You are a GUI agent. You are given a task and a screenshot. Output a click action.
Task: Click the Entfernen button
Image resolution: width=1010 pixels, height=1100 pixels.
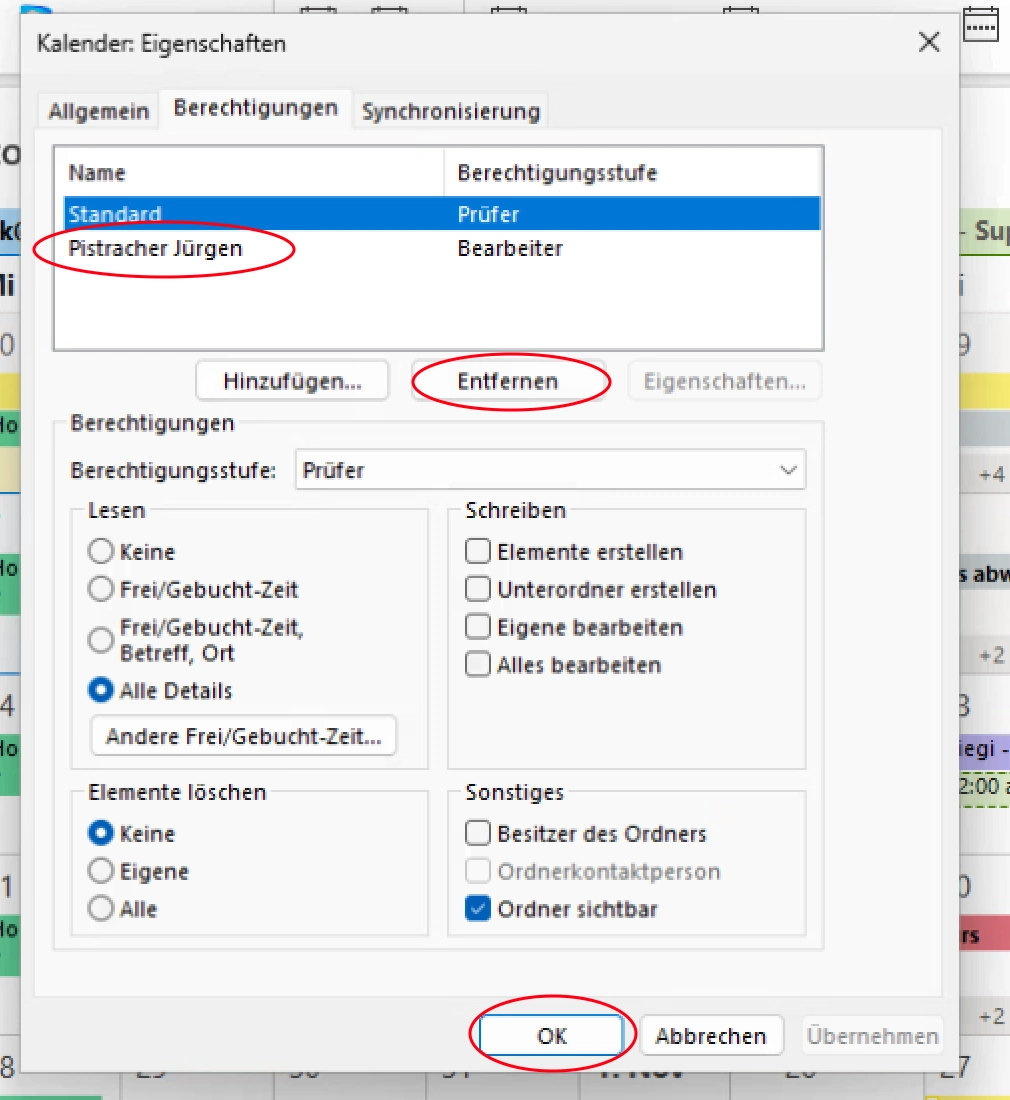tap(508, 381)
